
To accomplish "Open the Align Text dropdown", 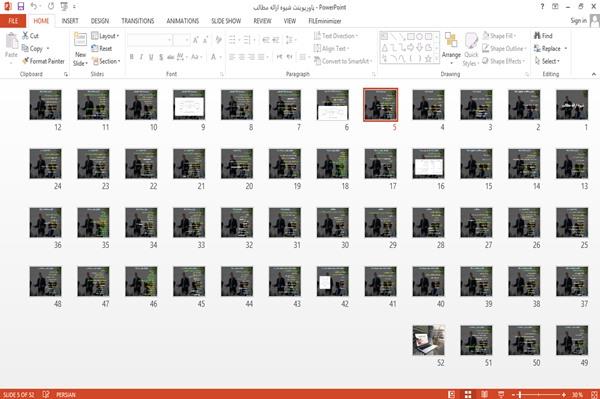I will click(331, 48).
